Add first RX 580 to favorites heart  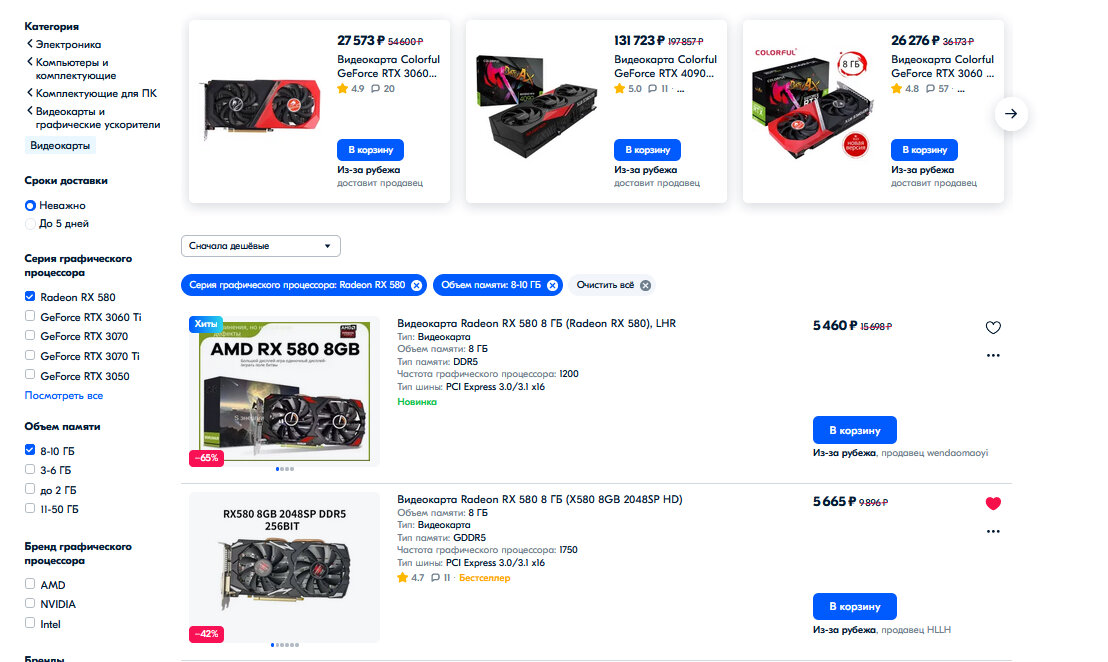pos(993,327)
